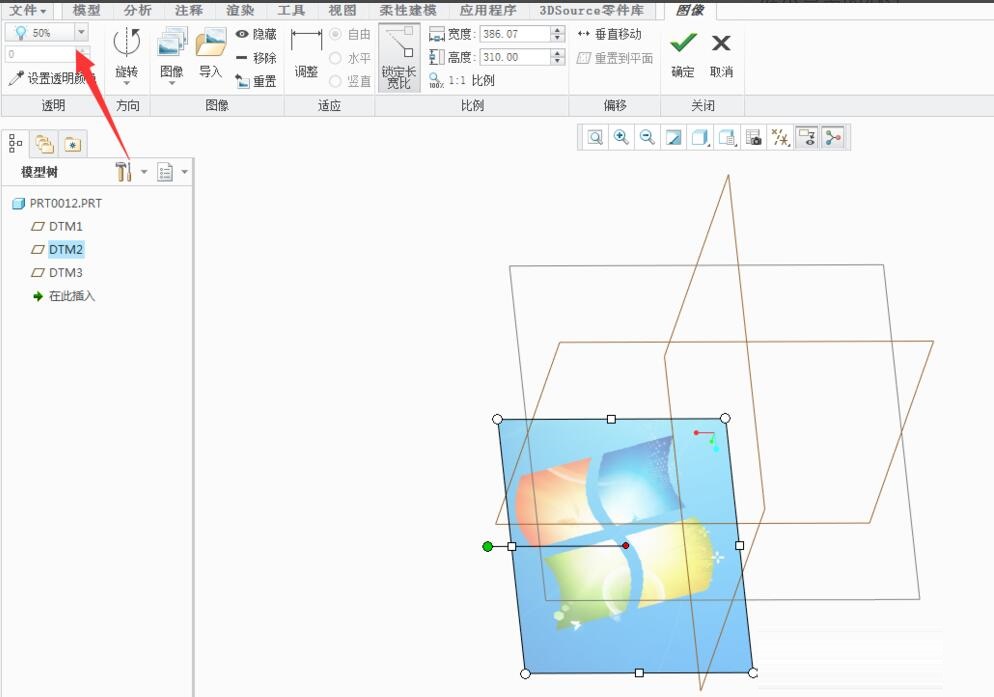Click the 宽度 width input field

(x=514, y=34)
